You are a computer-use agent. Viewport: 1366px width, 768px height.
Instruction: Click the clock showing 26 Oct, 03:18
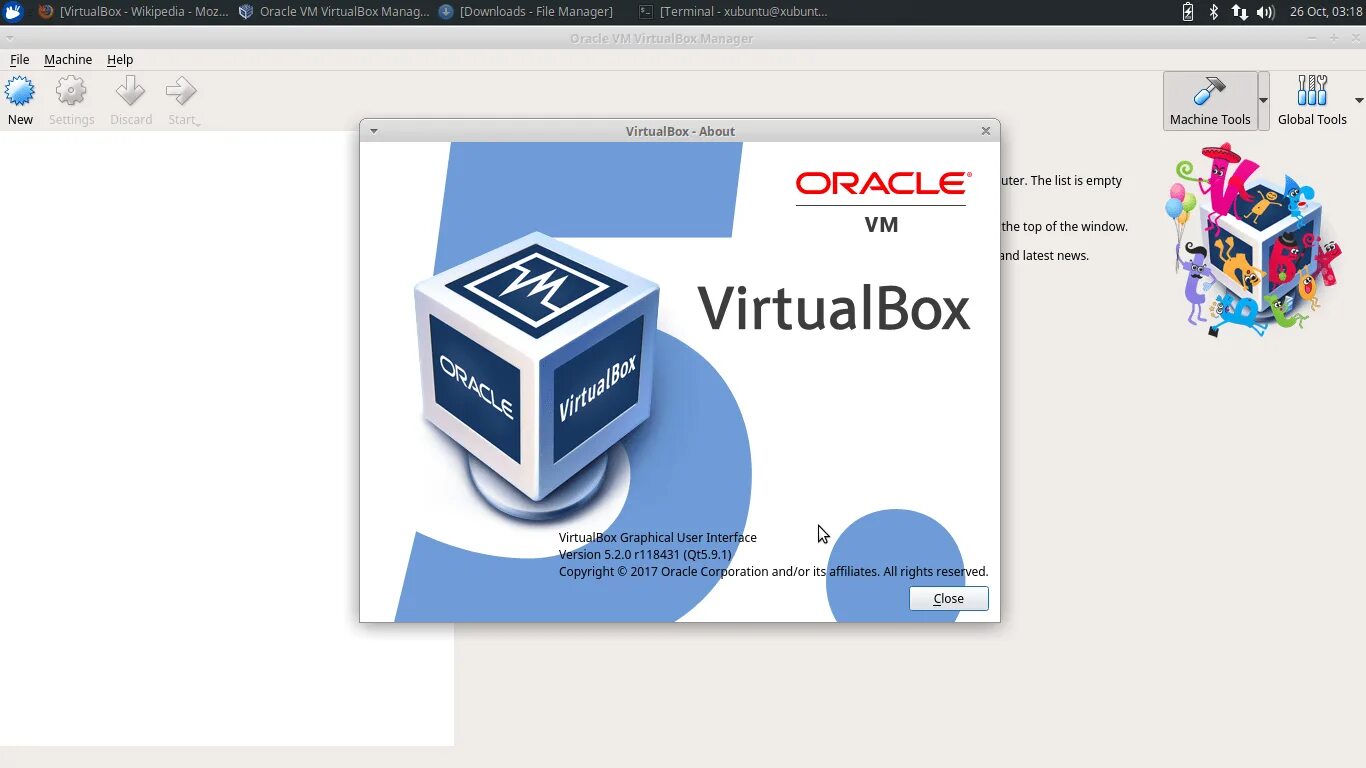point(1326,12)
